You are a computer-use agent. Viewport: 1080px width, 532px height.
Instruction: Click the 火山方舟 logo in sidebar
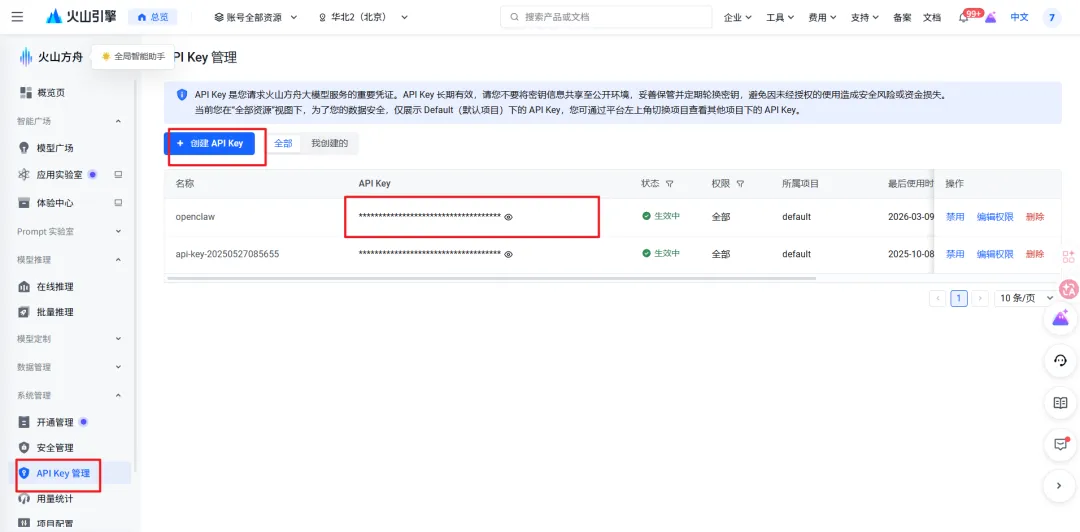(x=51, y=57)
